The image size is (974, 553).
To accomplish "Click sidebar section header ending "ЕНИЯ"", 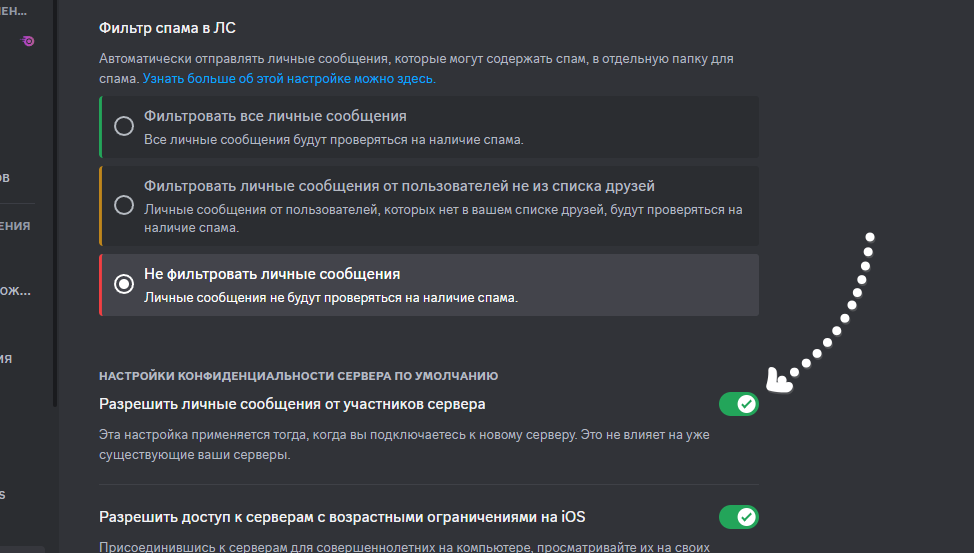I will pos(16,226).
